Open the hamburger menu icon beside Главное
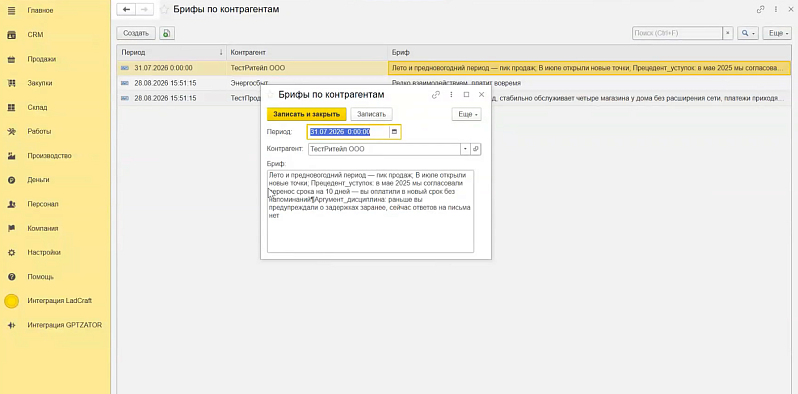The image size is (798, 394). click(x=11, y=10)
